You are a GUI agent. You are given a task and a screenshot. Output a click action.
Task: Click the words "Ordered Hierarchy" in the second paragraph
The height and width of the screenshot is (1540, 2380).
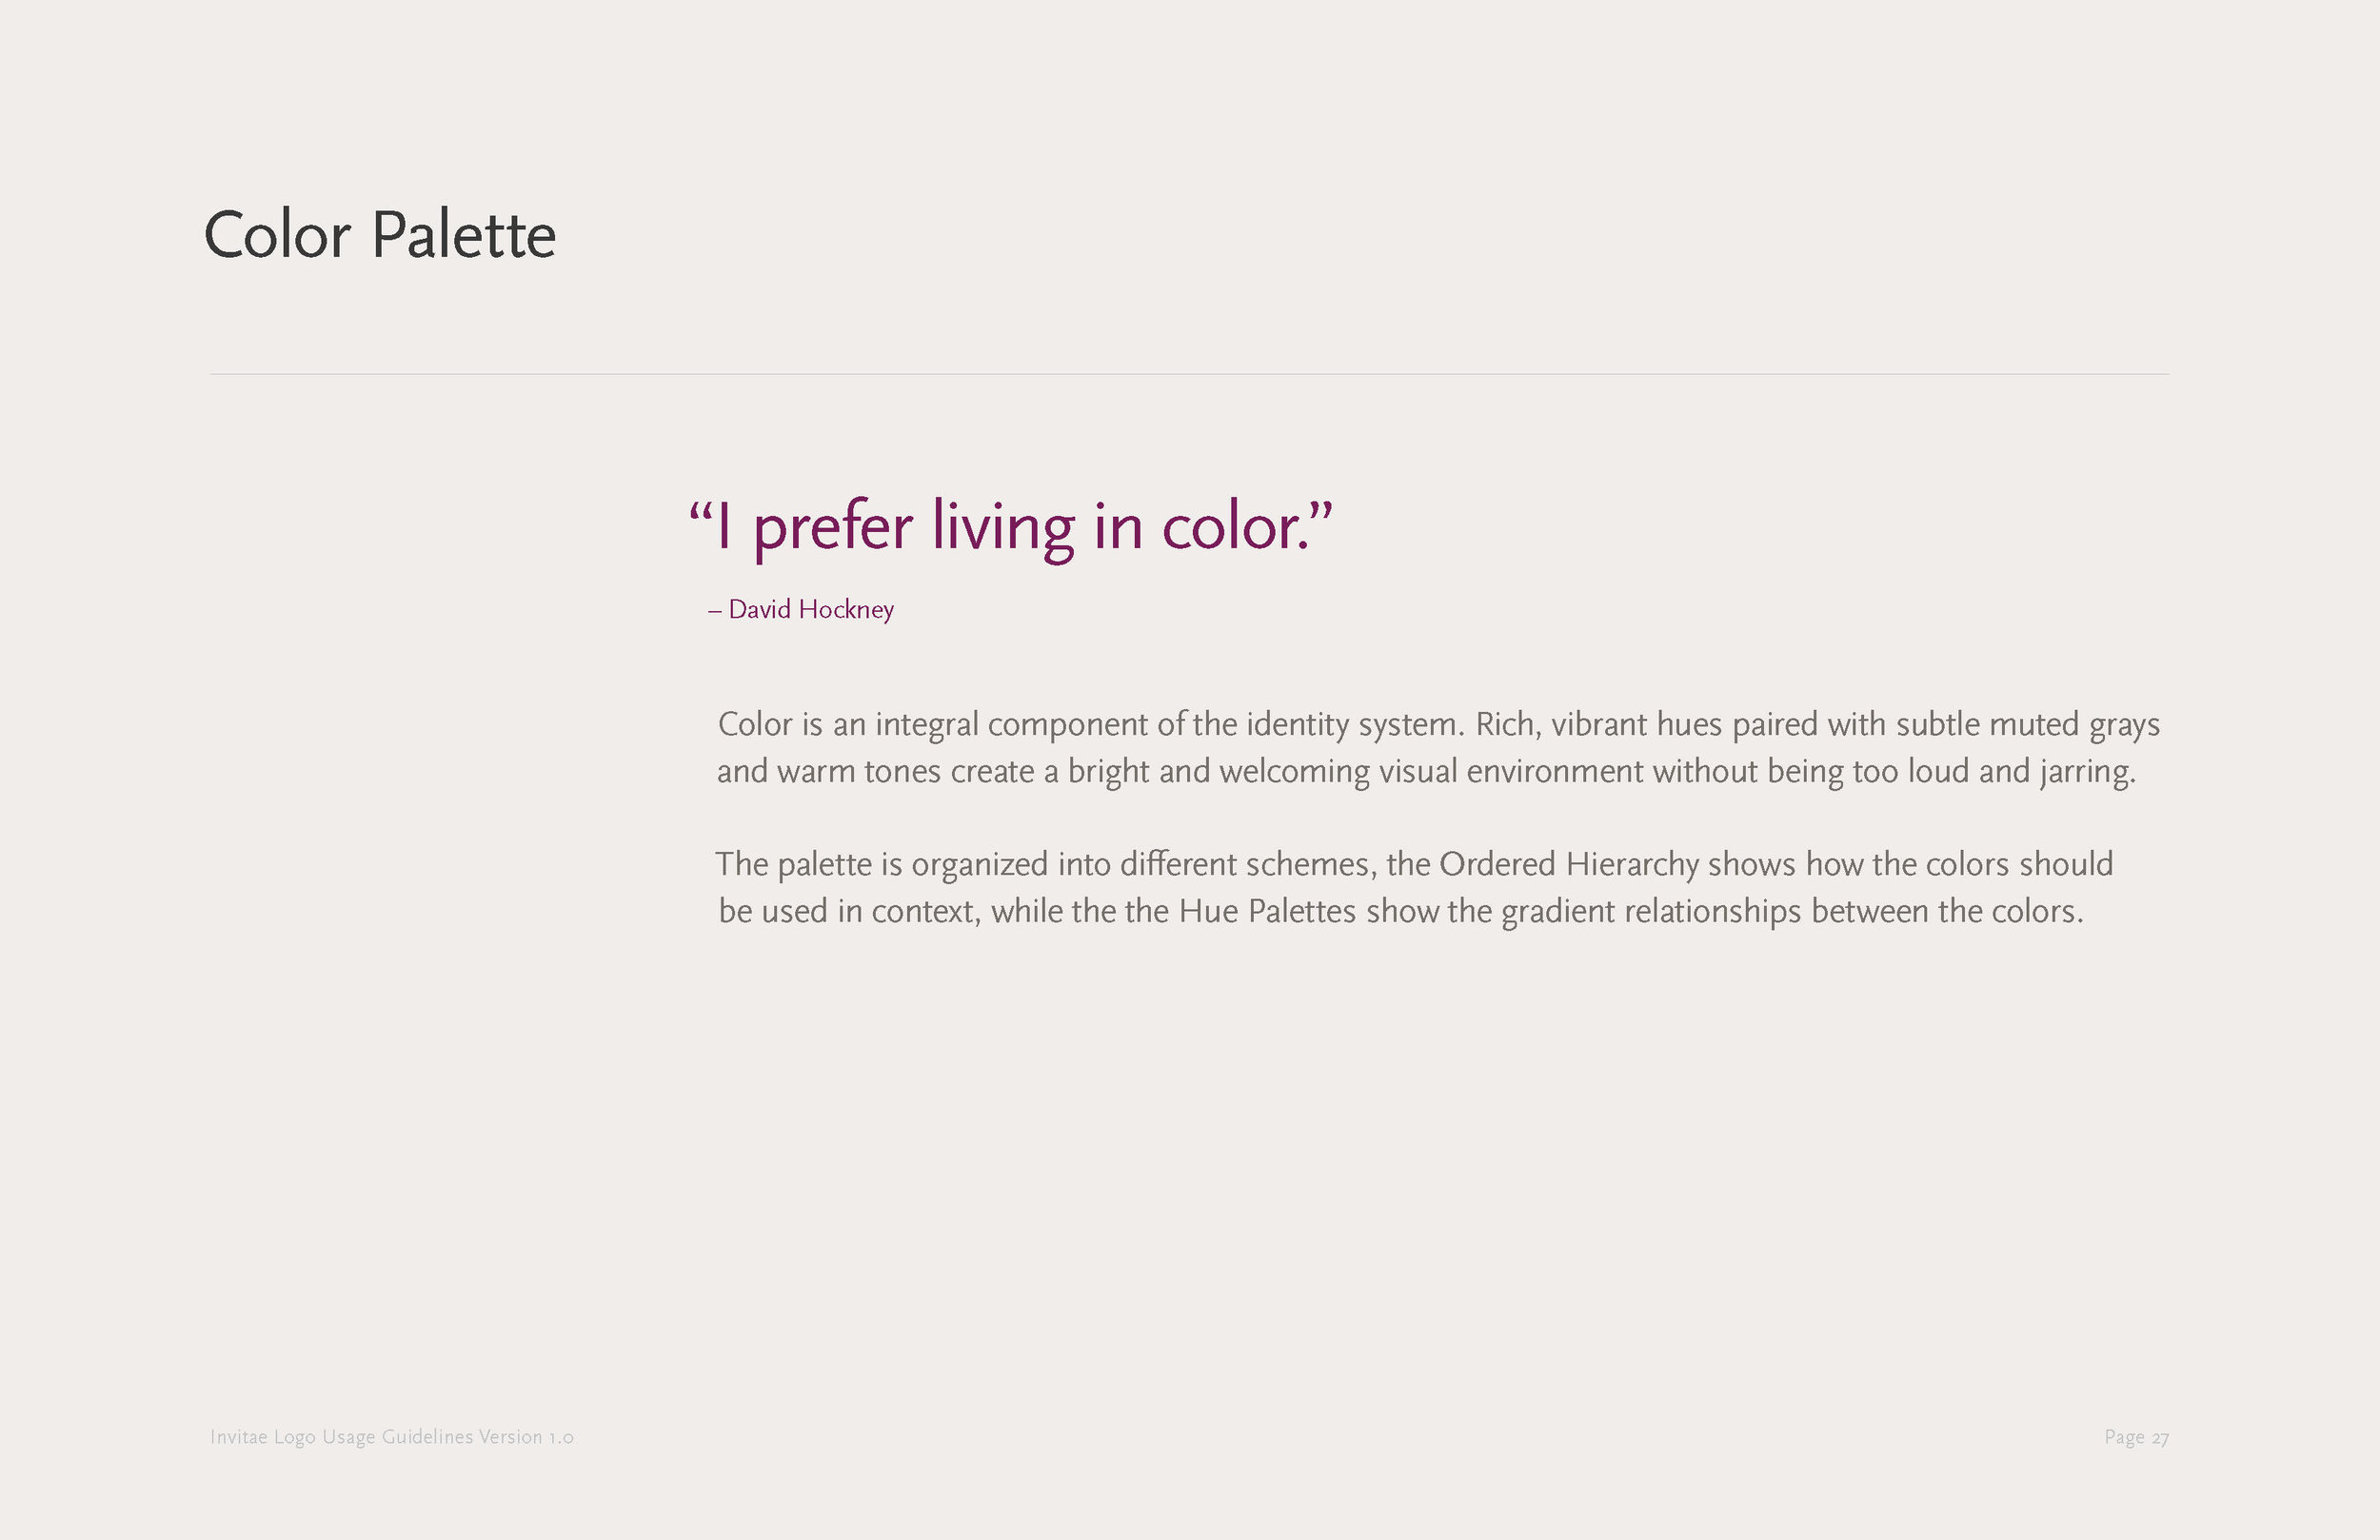[x=1569, y=865]
